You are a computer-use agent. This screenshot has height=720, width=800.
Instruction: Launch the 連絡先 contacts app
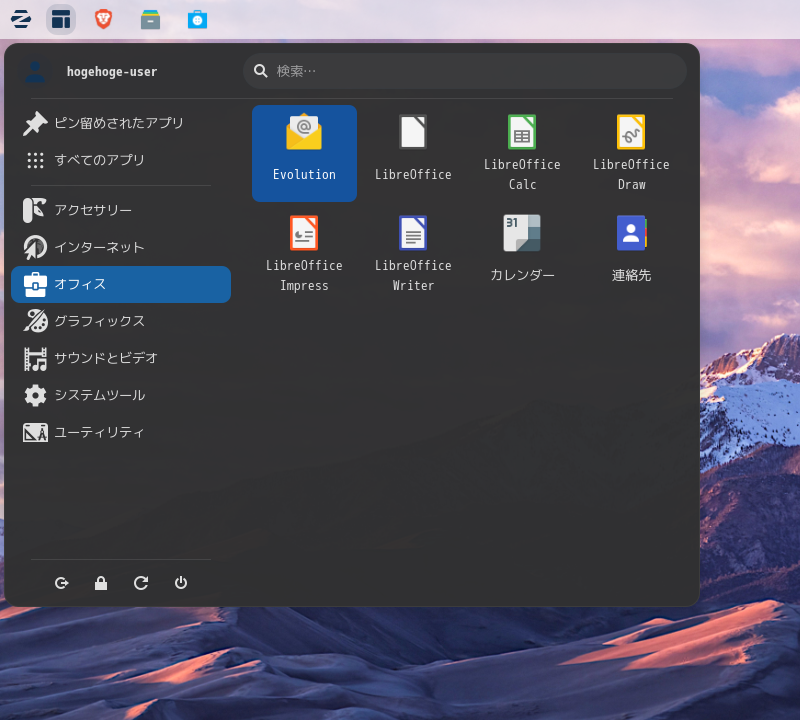pyautogui.click(x=631, y=254)
